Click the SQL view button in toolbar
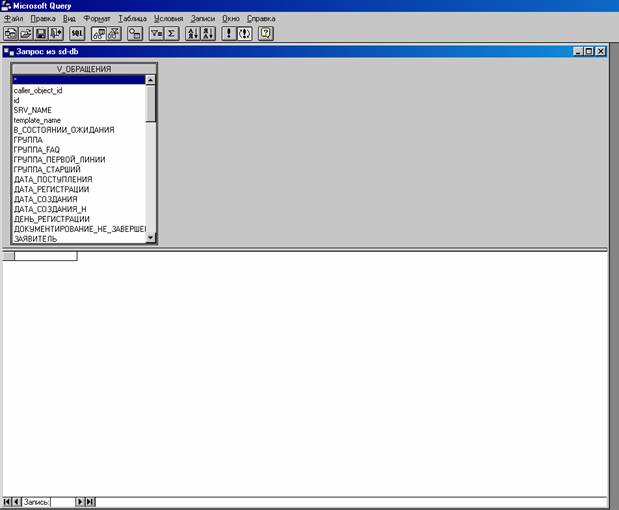 pyautogui.click(x=77, y=33)
